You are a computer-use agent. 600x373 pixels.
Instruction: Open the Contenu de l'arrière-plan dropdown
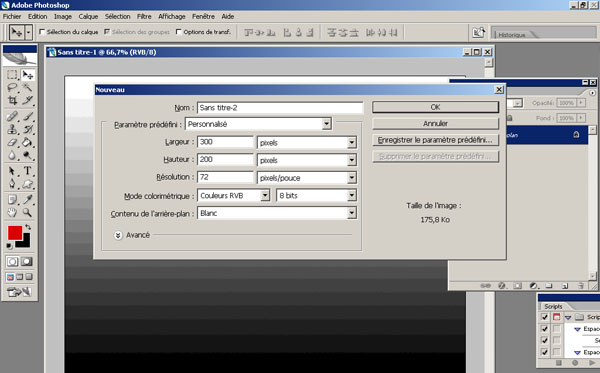tap(352, 213)
